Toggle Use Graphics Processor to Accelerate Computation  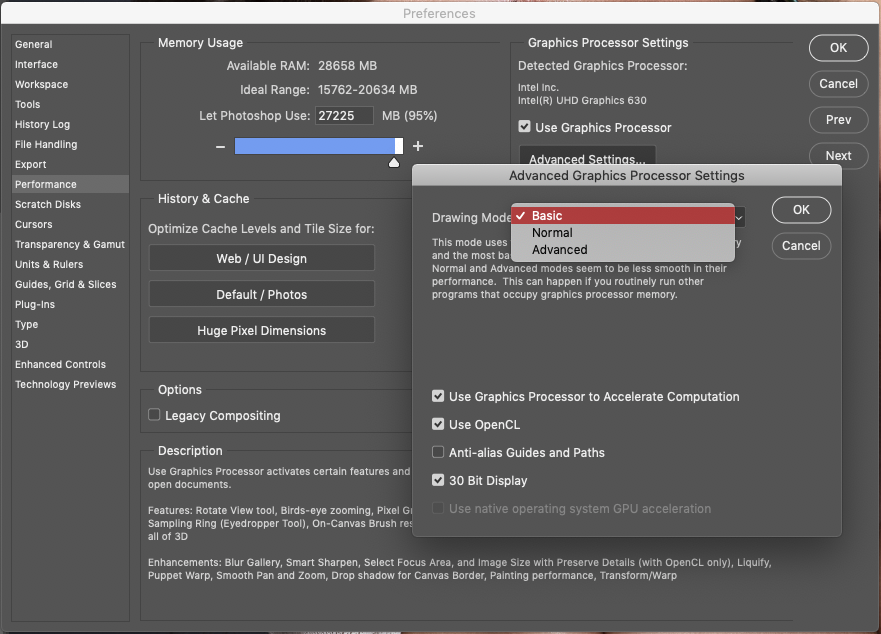(438, 397)
